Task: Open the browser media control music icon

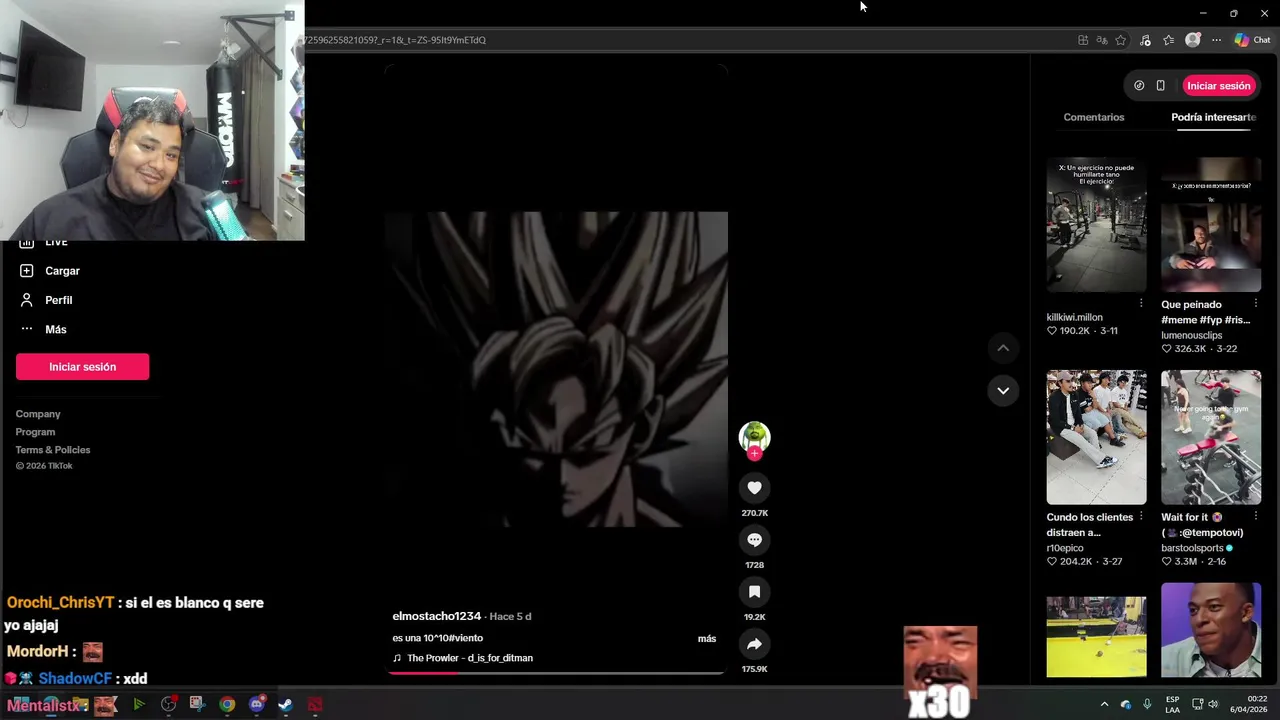Action: click(x=1145, y=40)
